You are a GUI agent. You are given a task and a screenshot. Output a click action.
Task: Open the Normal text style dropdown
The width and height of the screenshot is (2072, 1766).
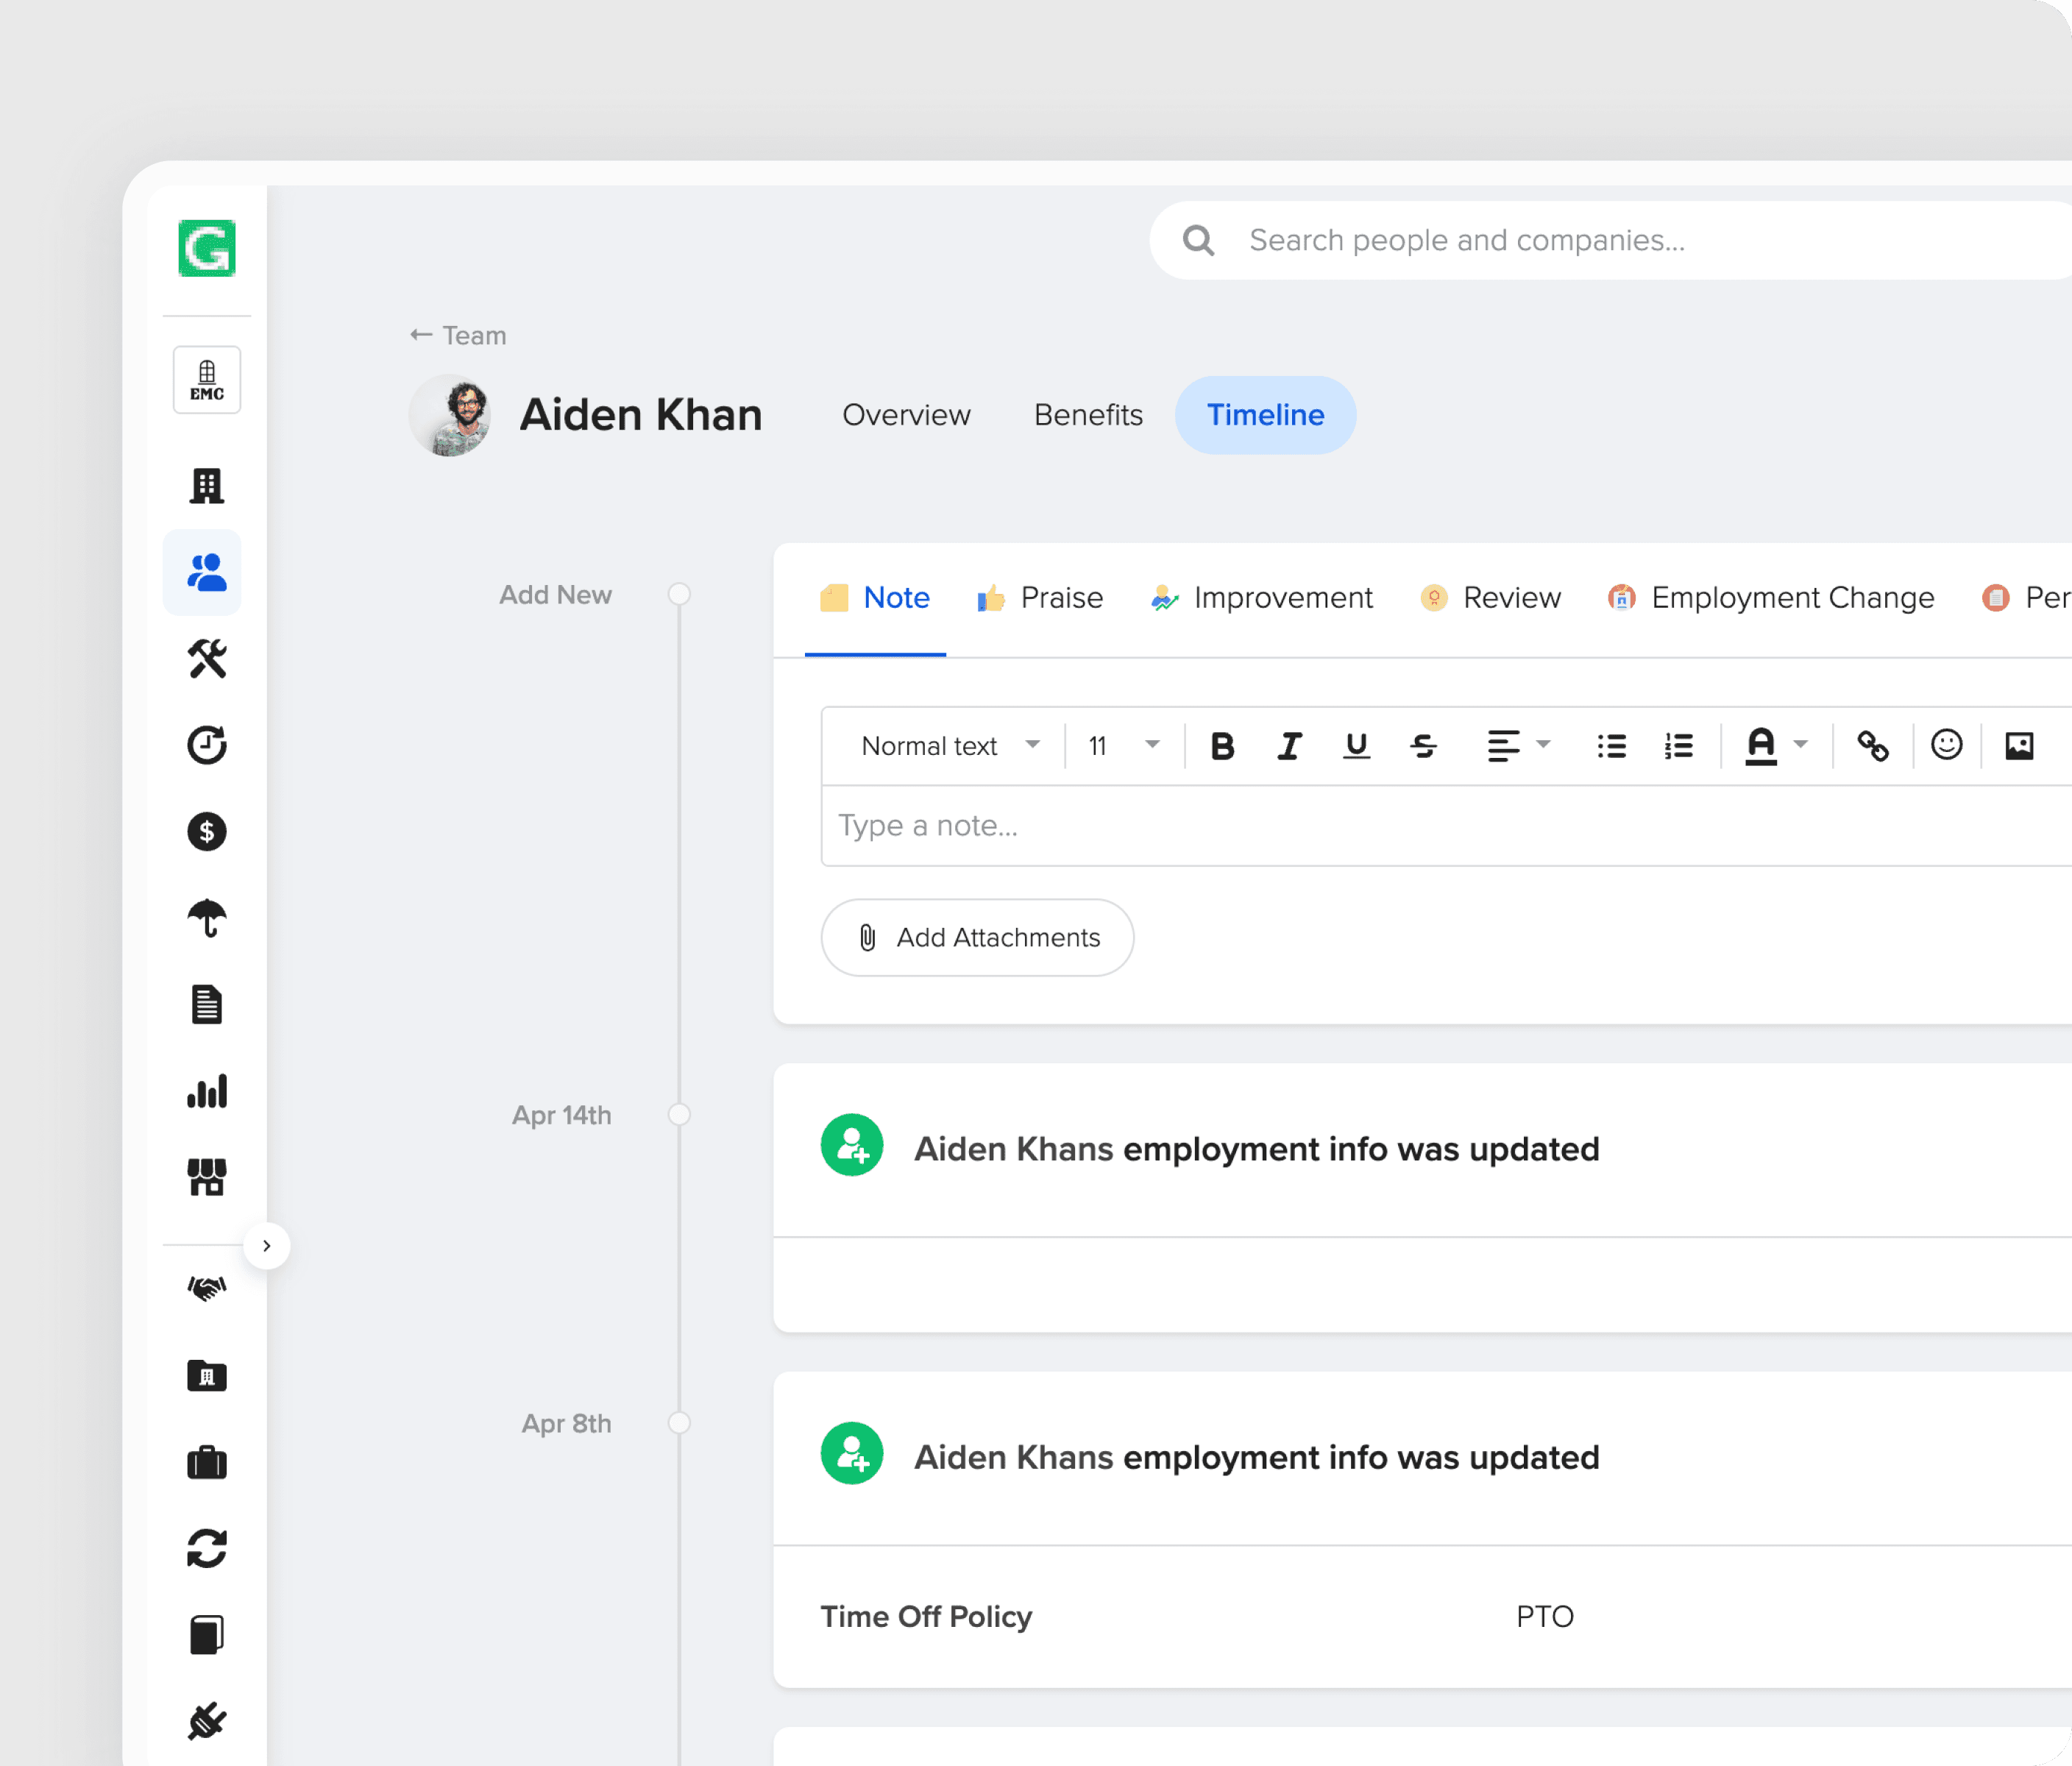pyautogui.click(x=949, y=746)
